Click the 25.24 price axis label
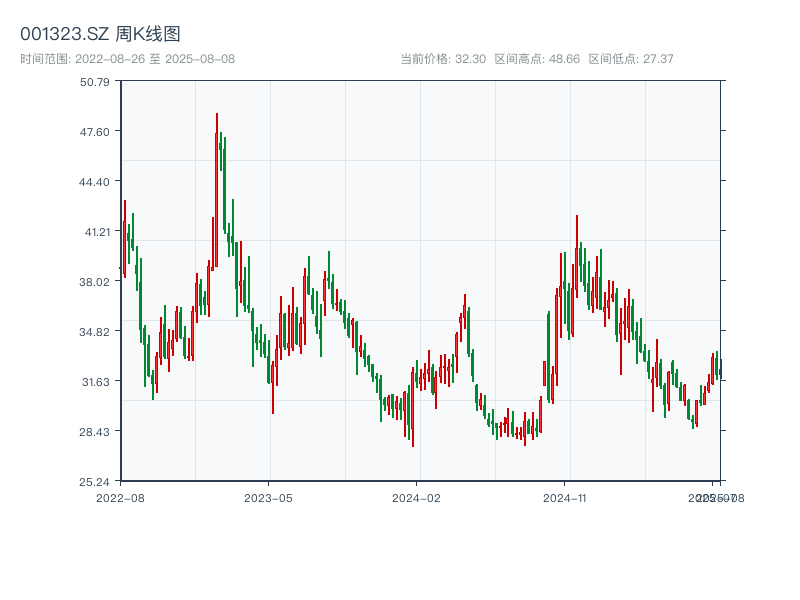 (x=96, y=481)
